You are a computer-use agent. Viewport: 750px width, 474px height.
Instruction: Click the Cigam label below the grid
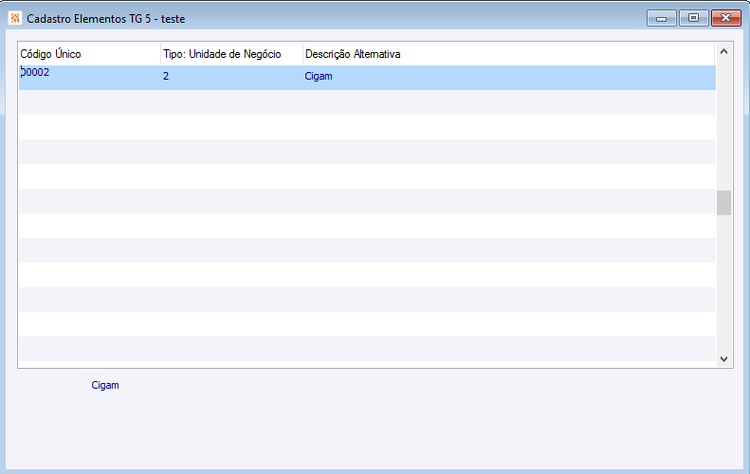(x=105, y=386)
